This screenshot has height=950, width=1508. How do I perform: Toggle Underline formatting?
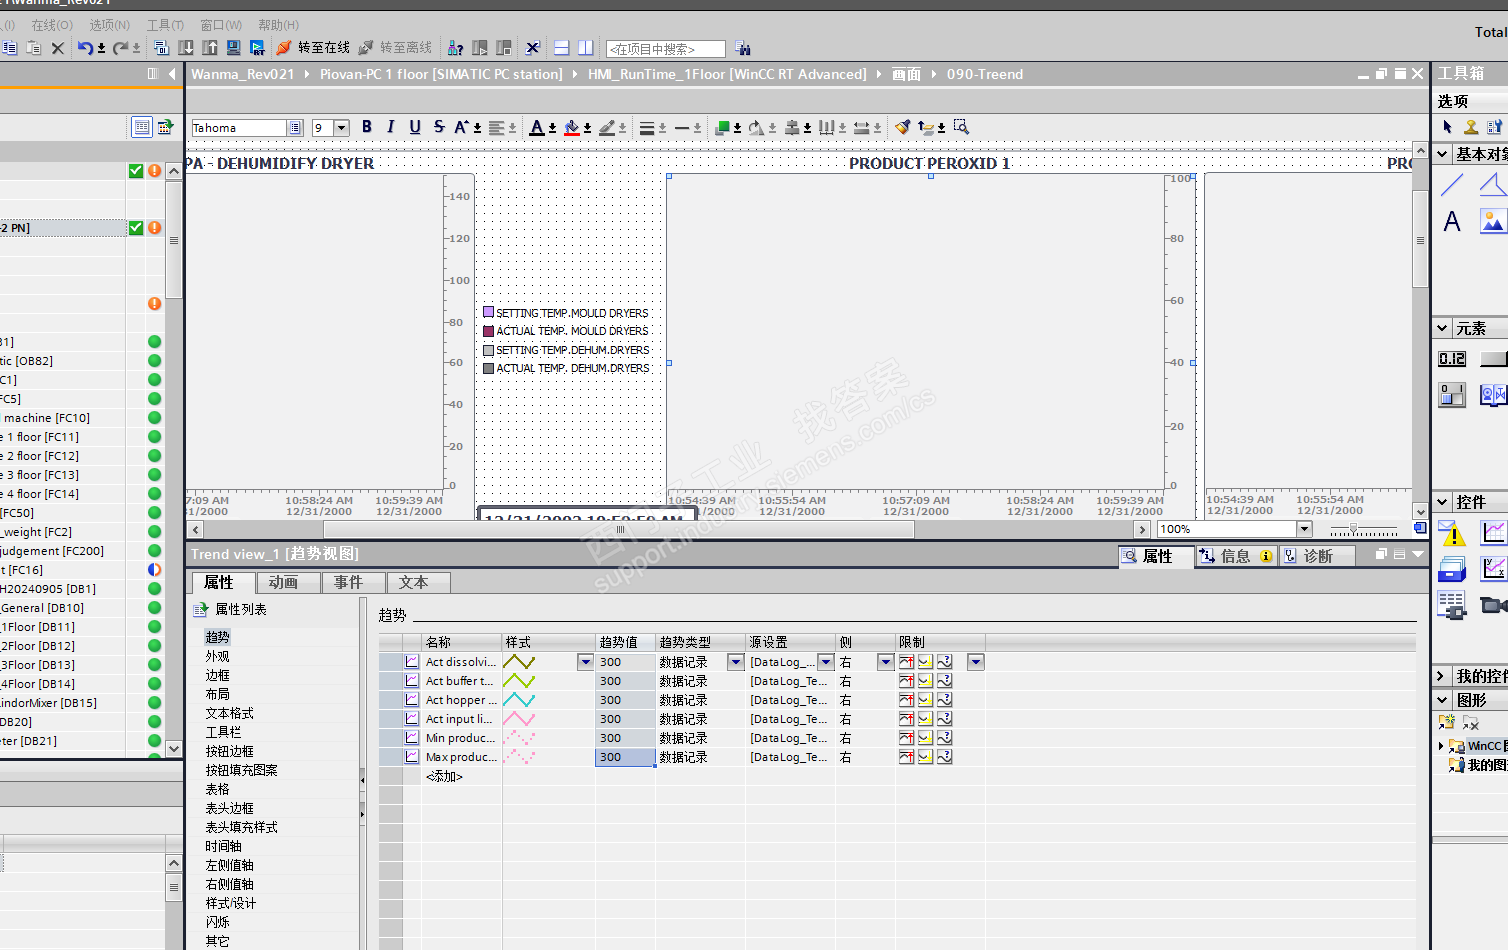(415, 127)
